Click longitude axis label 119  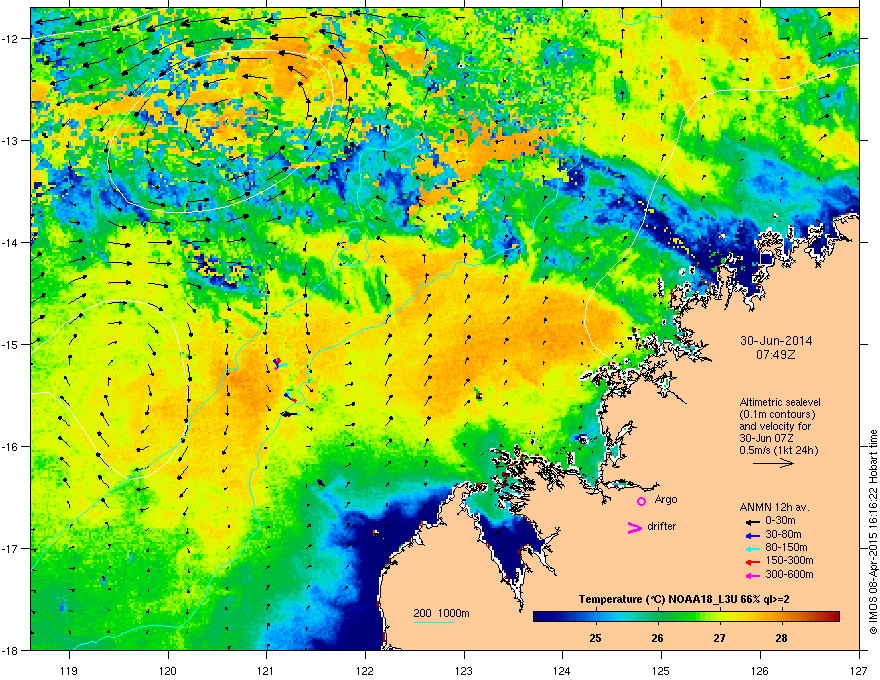pos(69,670)
